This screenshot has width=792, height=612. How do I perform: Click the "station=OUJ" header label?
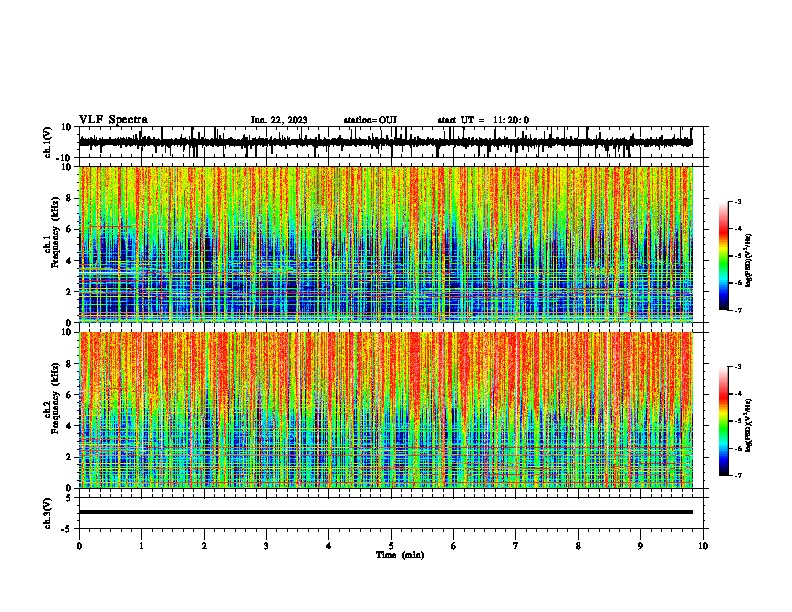click(x=370, y=120)
